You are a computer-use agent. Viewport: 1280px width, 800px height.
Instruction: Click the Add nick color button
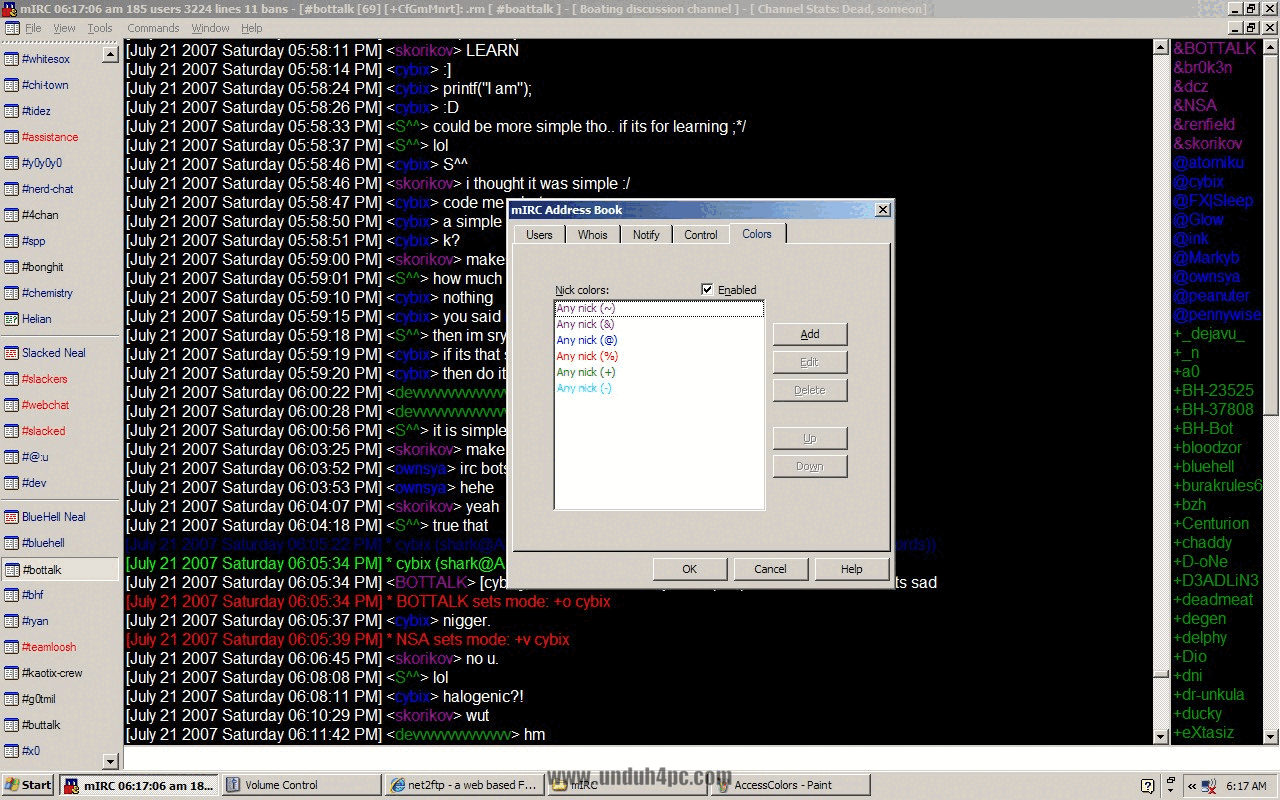[810, 334]
